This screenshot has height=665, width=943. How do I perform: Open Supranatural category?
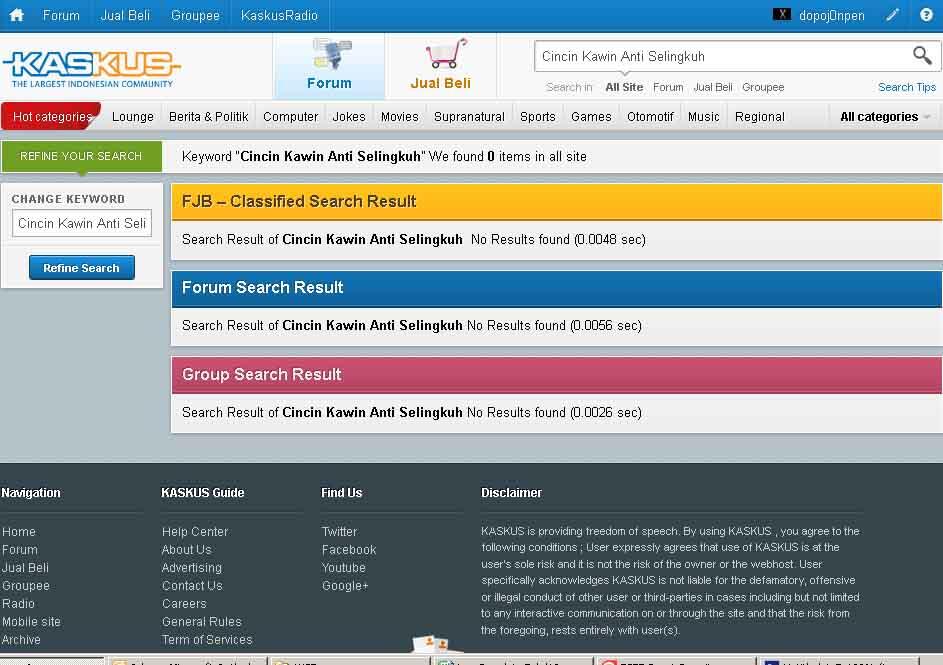click(x=469, y=117)
